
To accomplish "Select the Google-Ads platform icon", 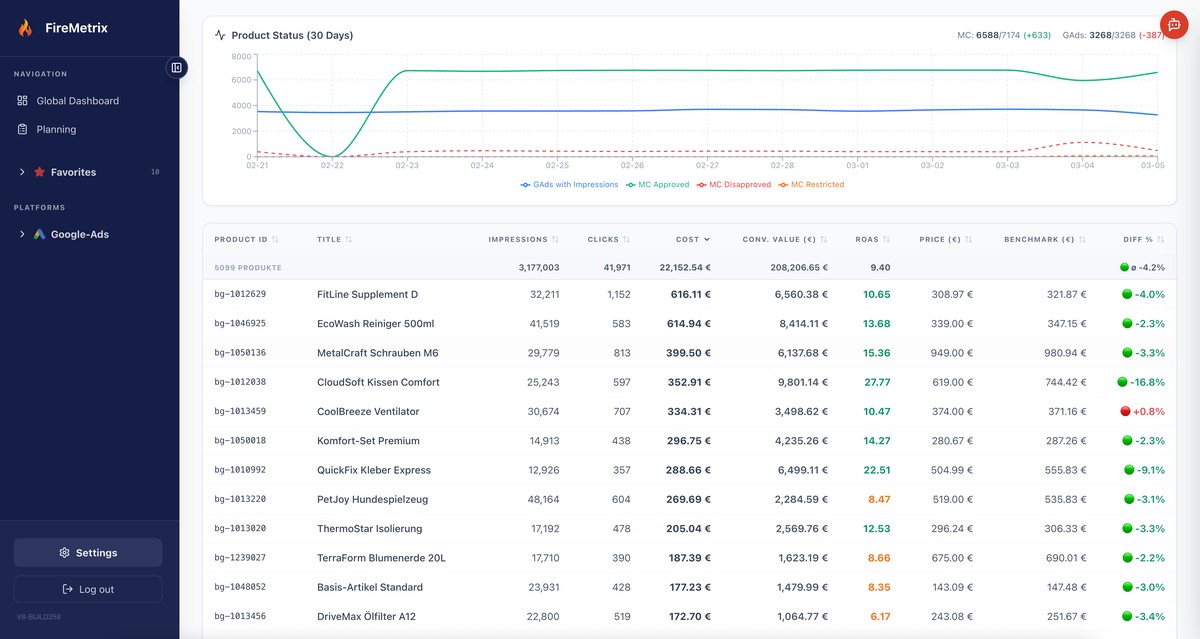I will [x=38, y=234].
